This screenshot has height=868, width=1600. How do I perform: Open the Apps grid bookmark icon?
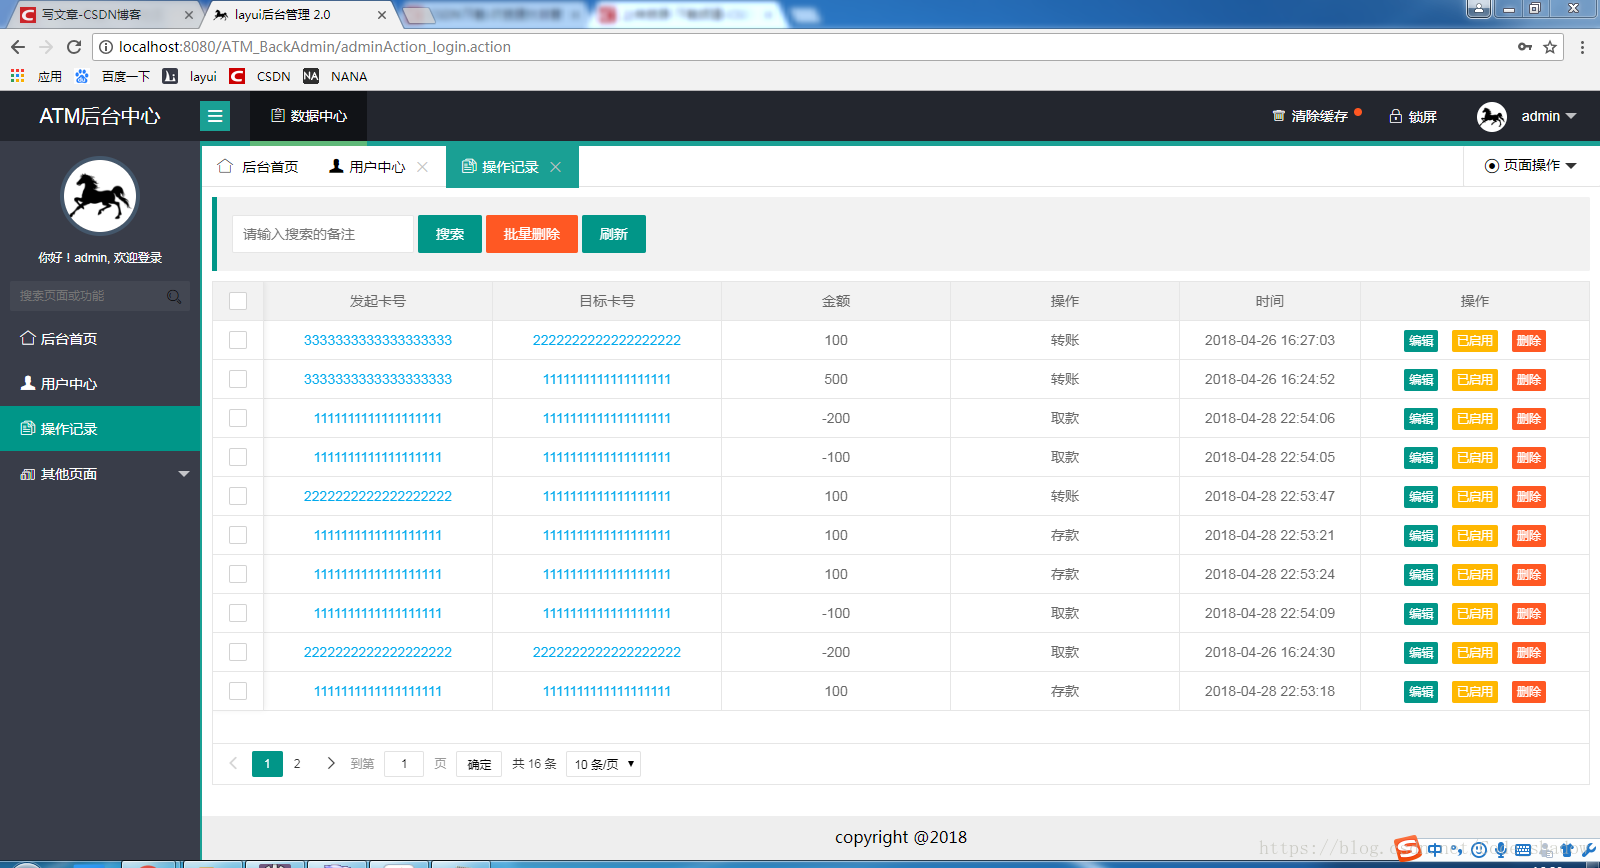17,76
